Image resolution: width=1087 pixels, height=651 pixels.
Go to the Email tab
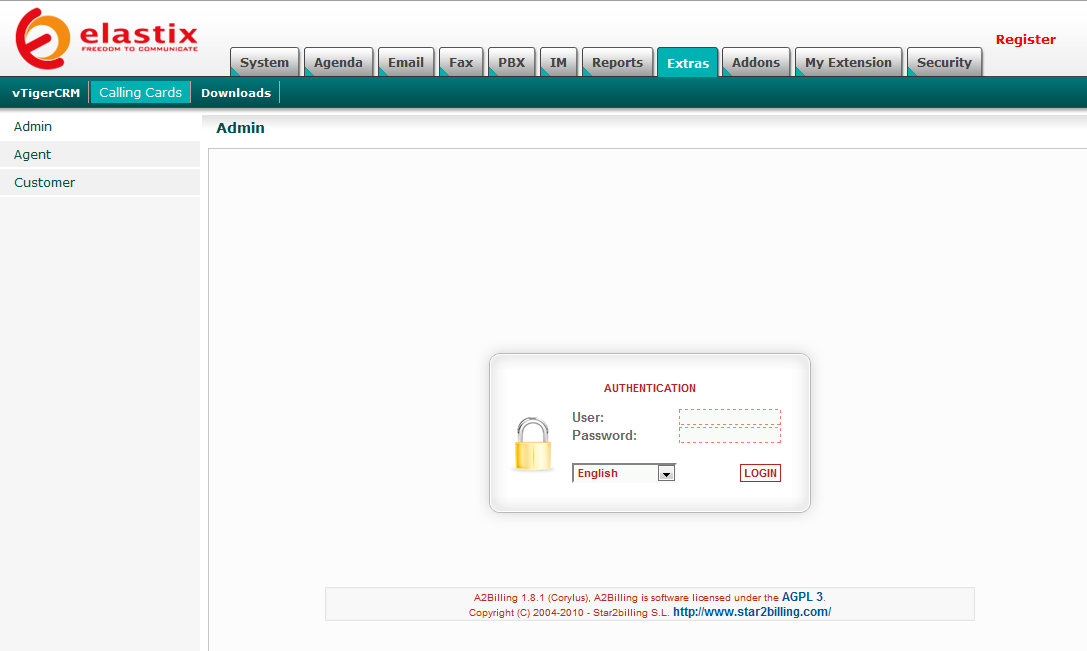[x=405, y=62]
